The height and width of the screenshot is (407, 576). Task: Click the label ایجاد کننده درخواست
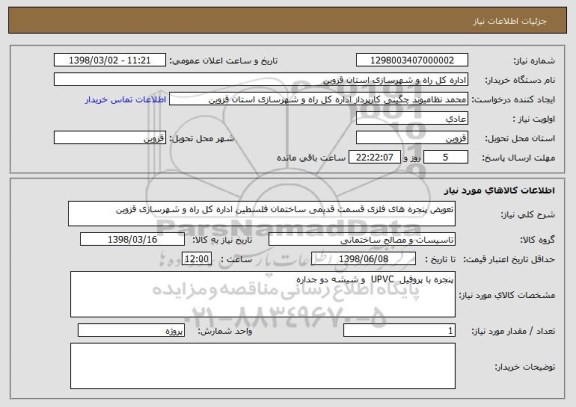[514, 100]
